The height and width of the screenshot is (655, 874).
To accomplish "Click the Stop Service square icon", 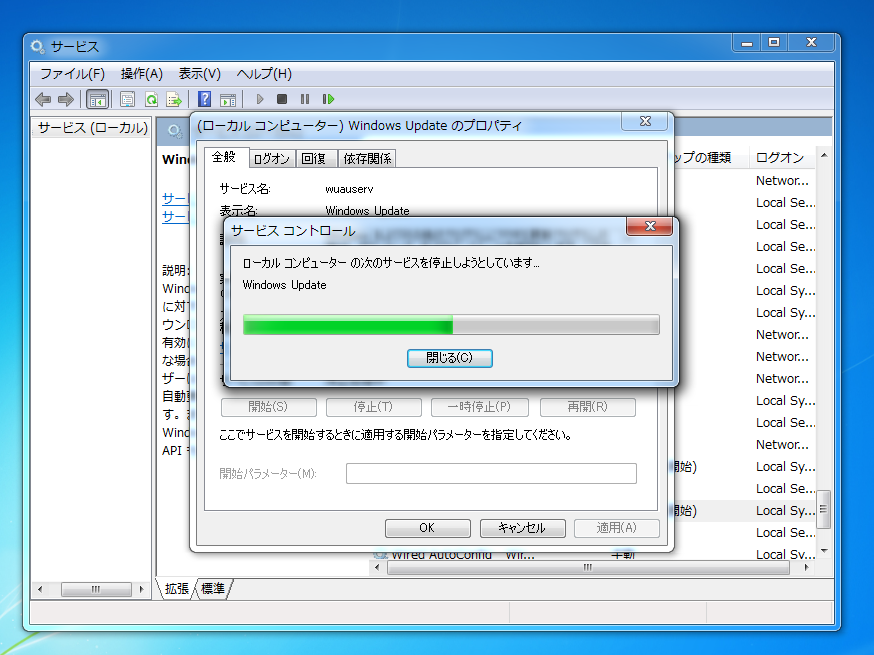I will coord(282,99).
